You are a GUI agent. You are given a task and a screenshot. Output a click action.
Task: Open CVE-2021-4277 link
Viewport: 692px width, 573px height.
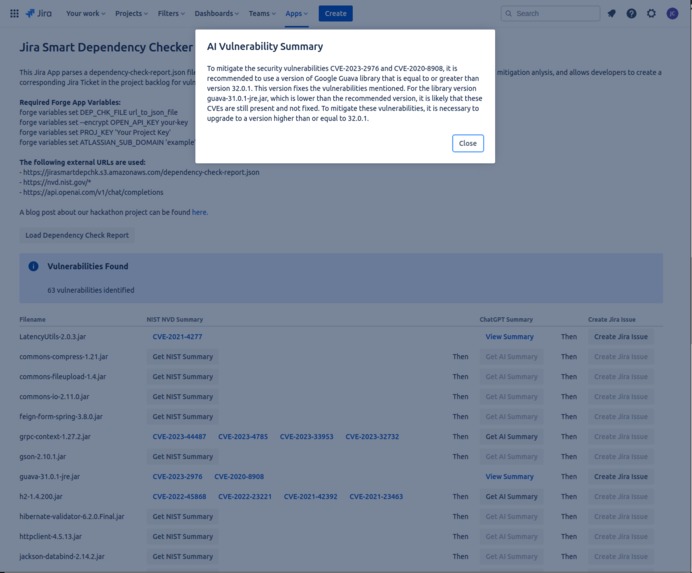[177, 337]
